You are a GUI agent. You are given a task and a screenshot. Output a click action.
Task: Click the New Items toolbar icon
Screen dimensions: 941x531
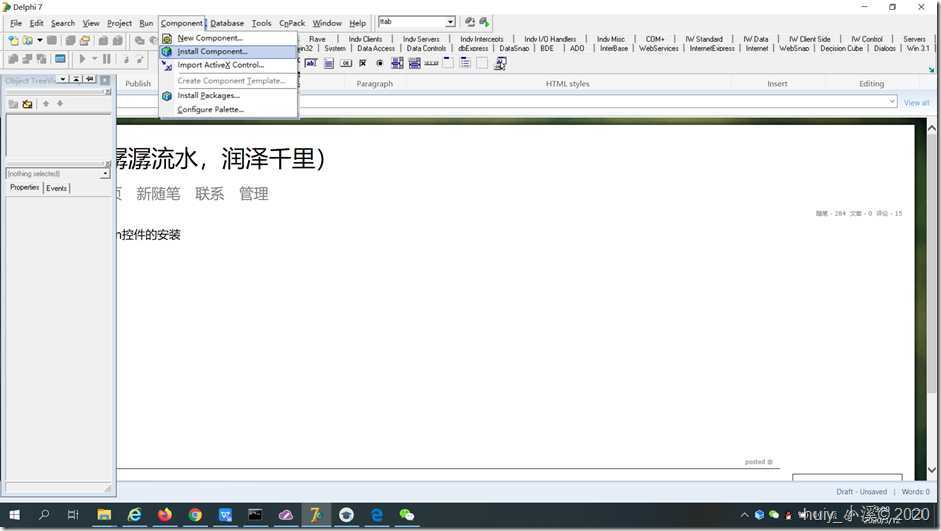click(x=13, y=41)
